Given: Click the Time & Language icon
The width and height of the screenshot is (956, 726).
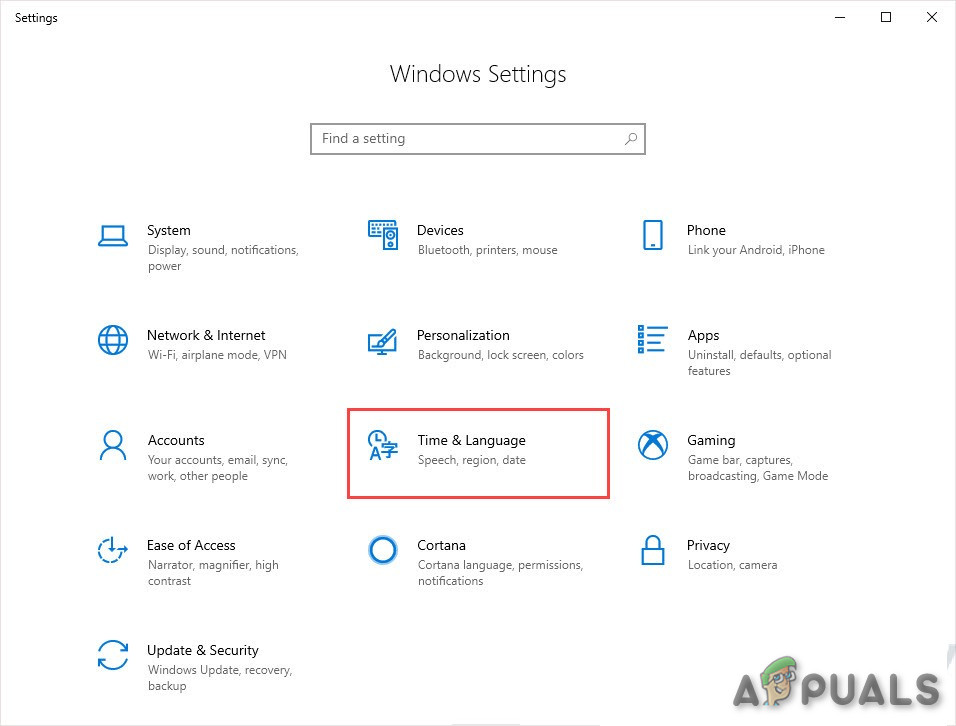Looking at the screenshot, I should pyautogui.click(x=383, y=445).
